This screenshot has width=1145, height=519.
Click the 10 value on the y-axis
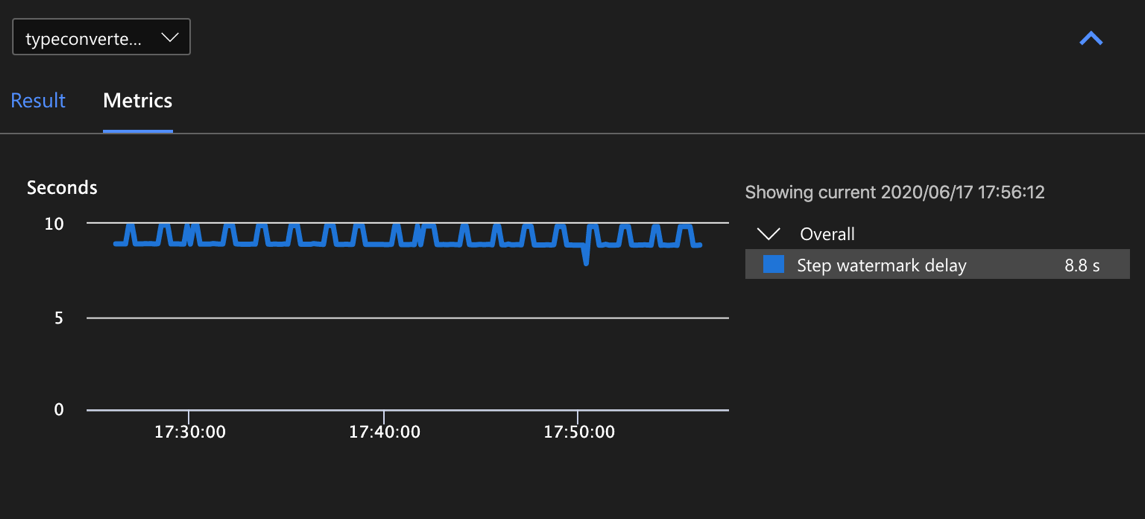[54, 224]
